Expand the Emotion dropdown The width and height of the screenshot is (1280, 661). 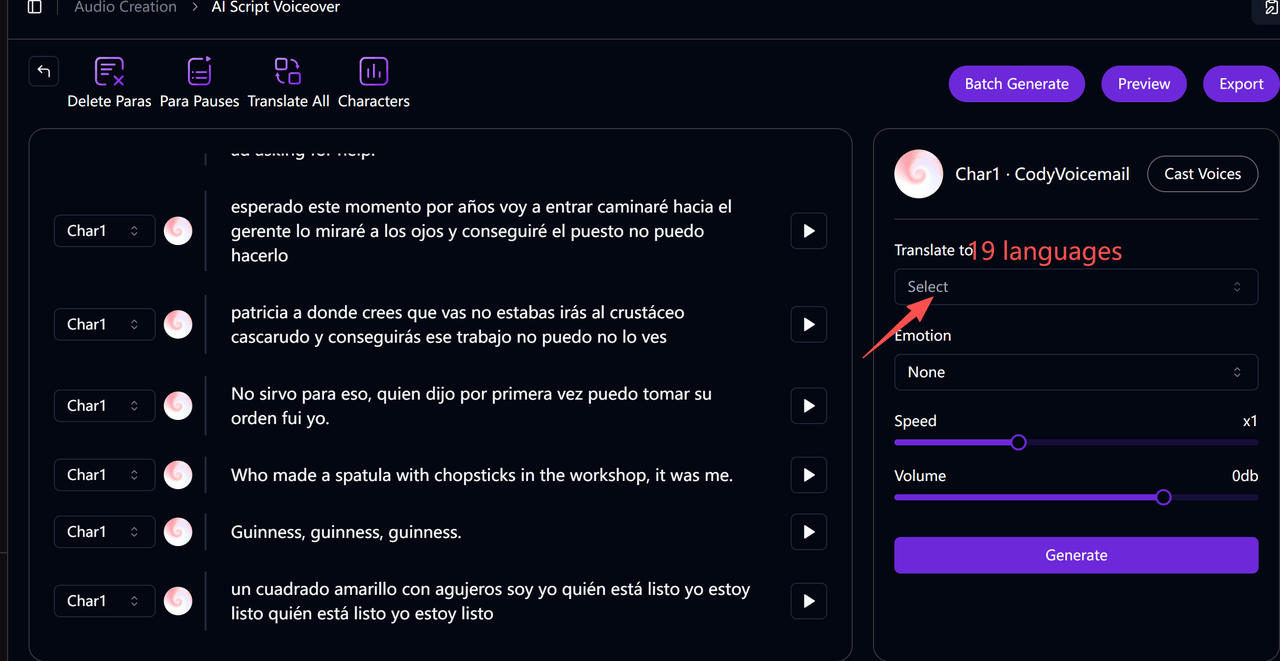pyautogui.click(x=1076, y=372)
